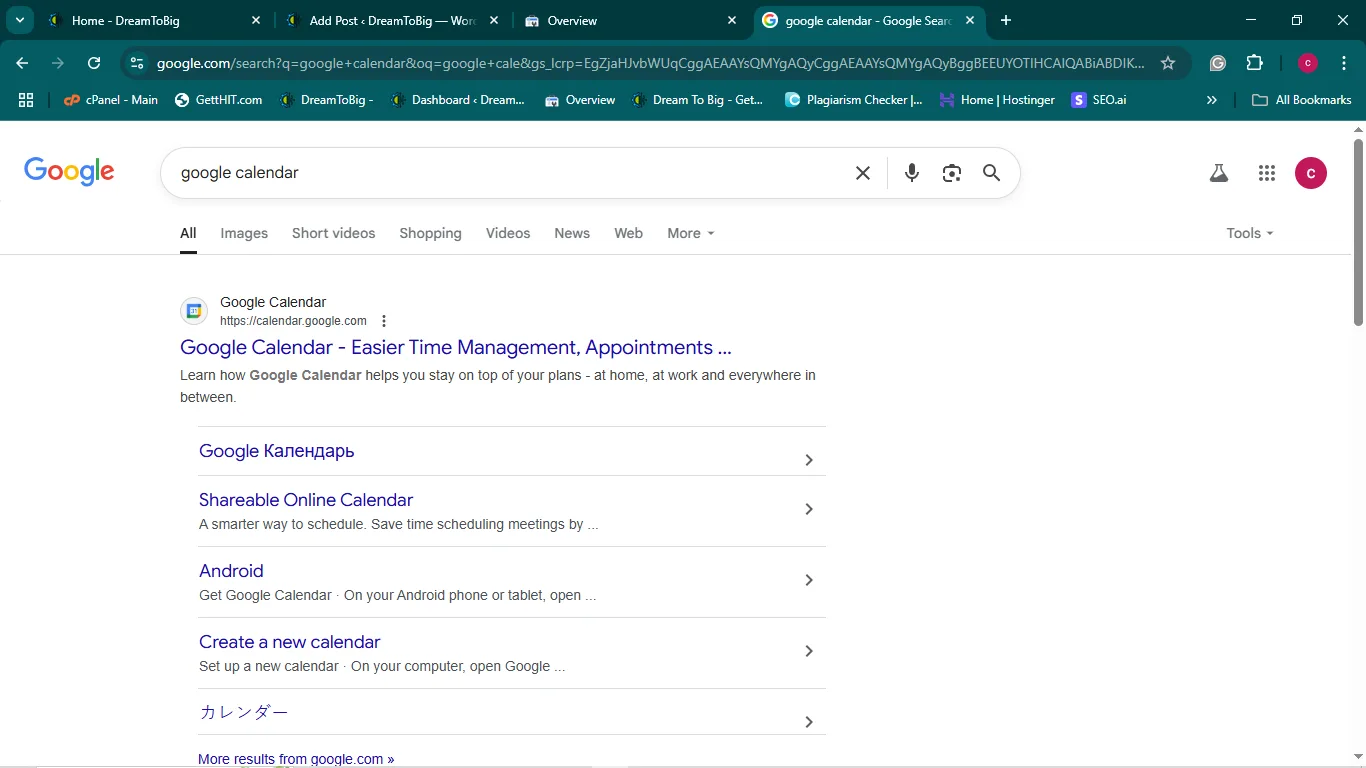Open Search by image camera icon
Viewport: 1366px width, 768px height.
coord(951,173)
